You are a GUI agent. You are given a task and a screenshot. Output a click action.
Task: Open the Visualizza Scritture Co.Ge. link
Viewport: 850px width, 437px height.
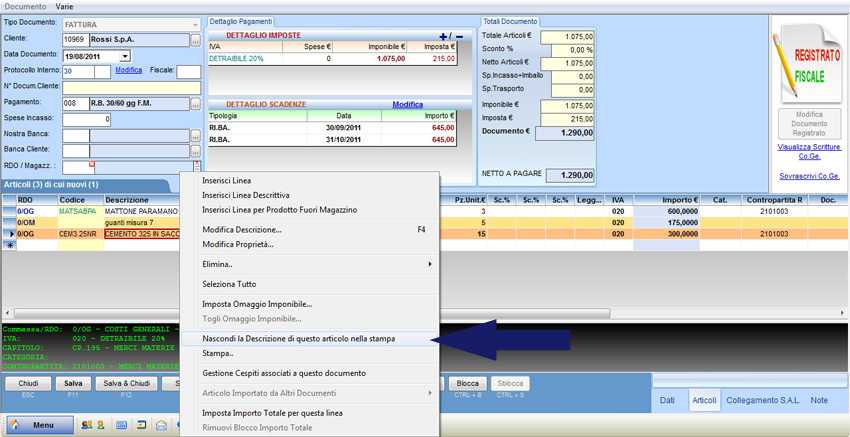pos(808,150)
